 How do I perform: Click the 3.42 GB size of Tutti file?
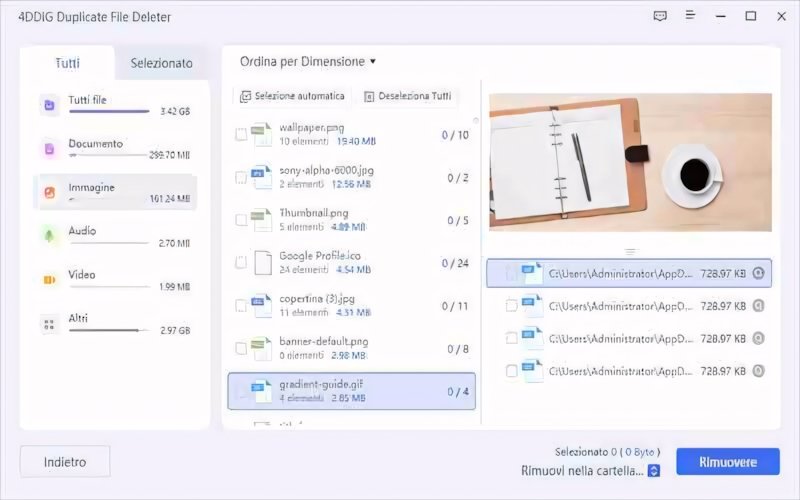pyautogui.click(x=175, y=111)
